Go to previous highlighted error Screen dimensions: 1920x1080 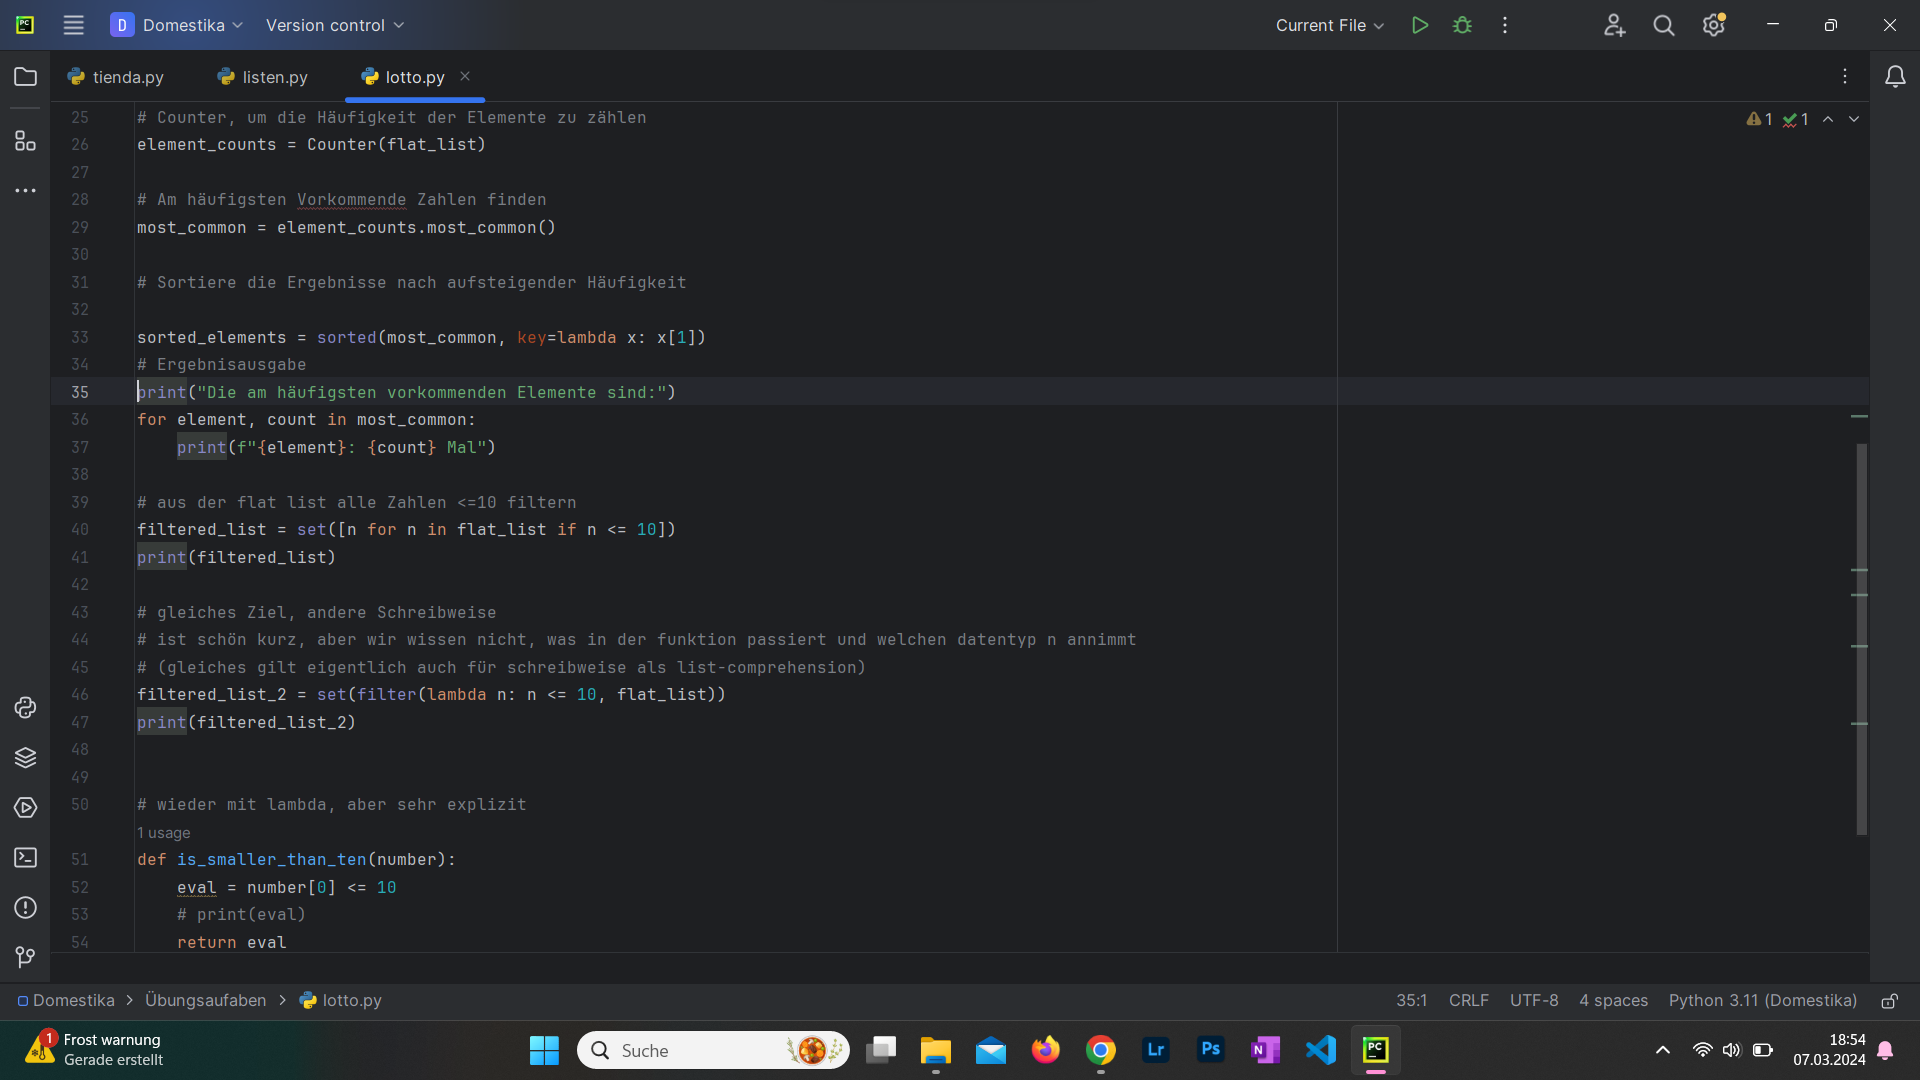(x=1828, y=119)
